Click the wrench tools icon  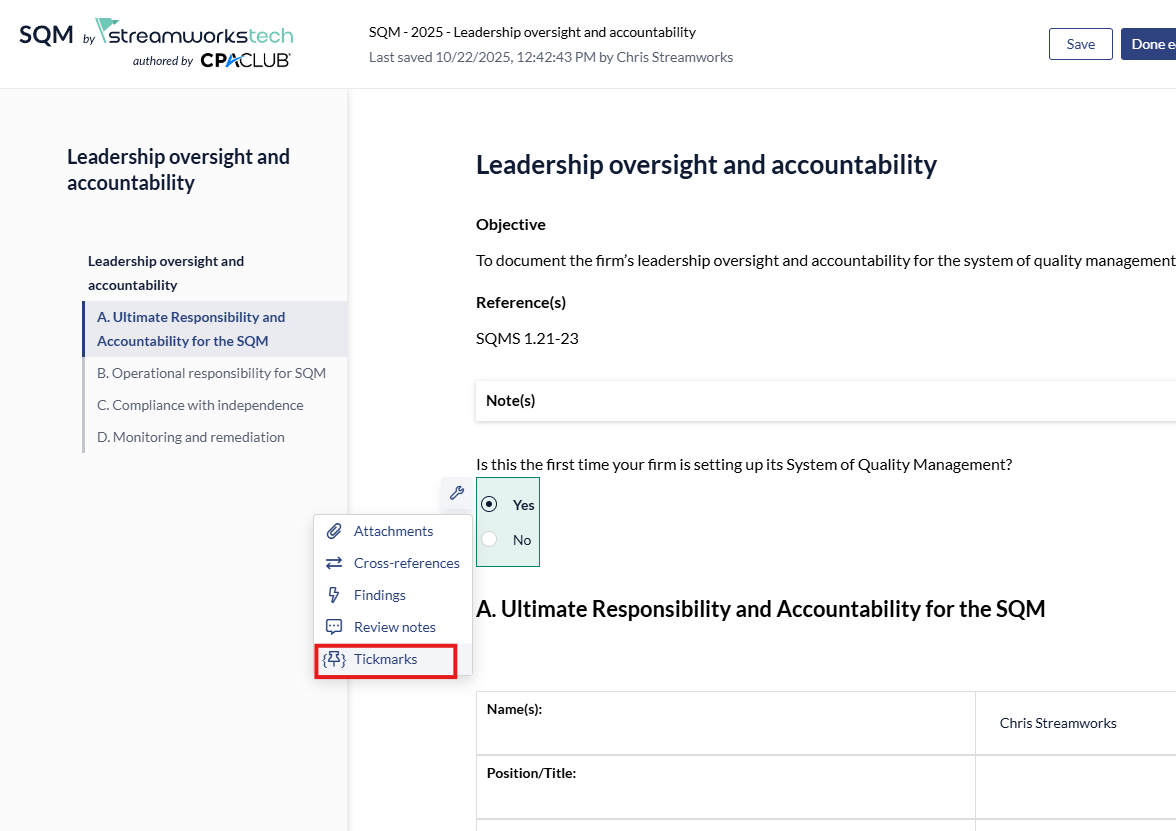pos(456,492)
